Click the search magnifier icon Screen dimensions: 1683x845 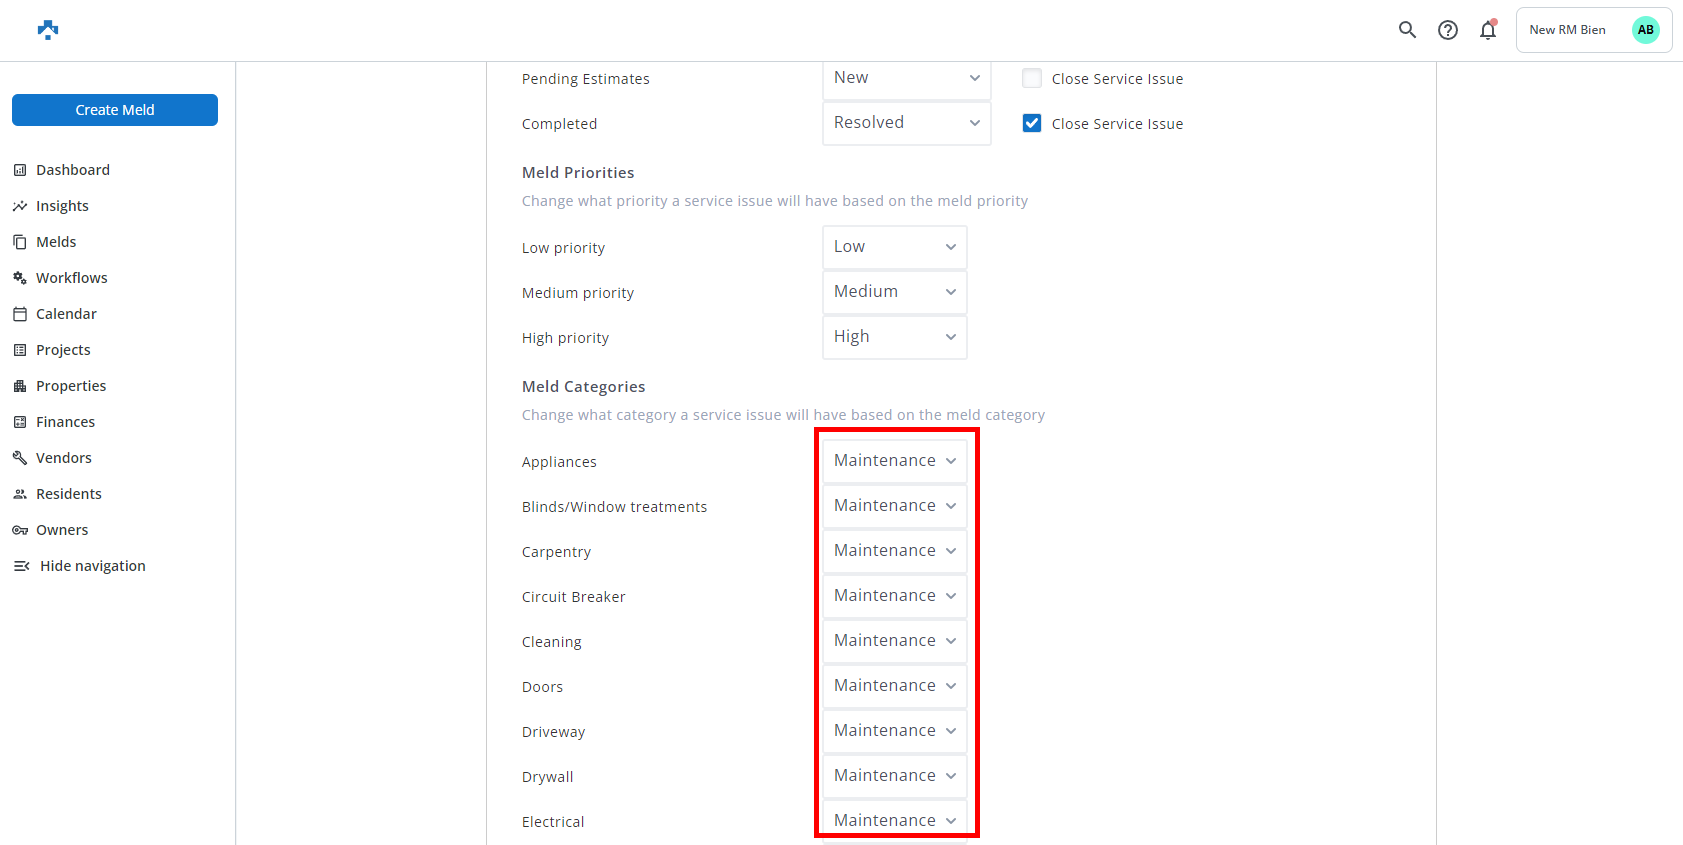1407,30
